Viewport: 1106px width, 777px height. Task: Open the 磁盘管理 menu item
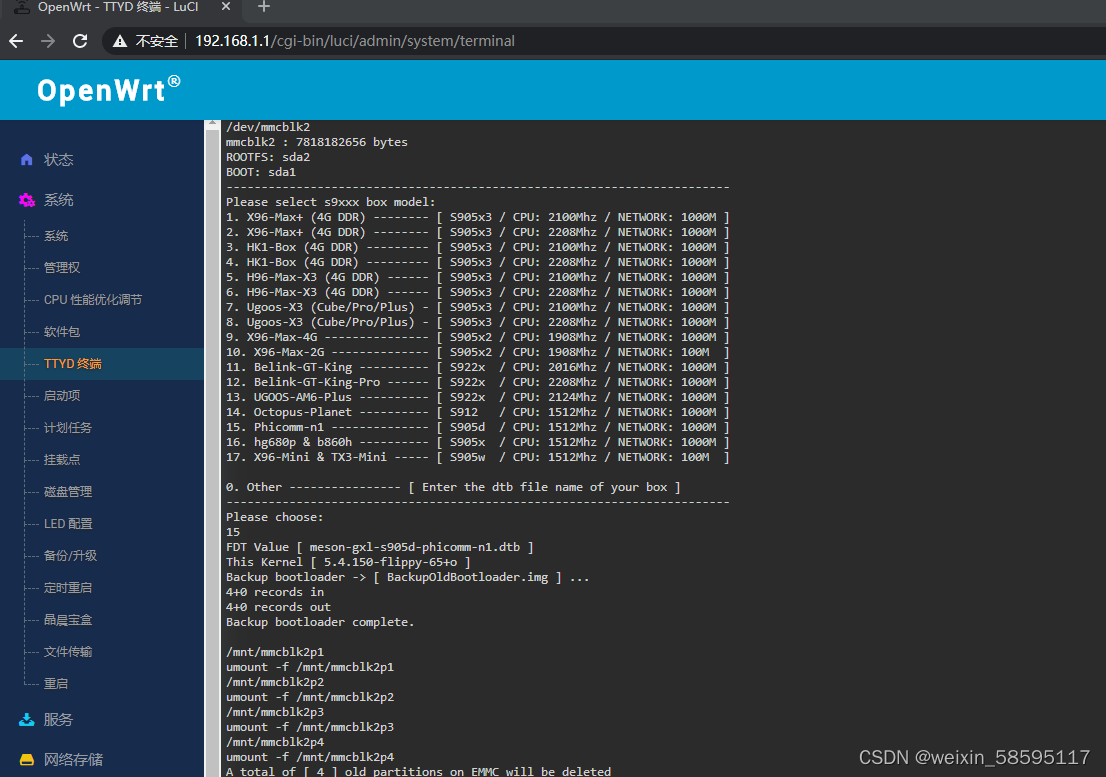coord(68,491)
